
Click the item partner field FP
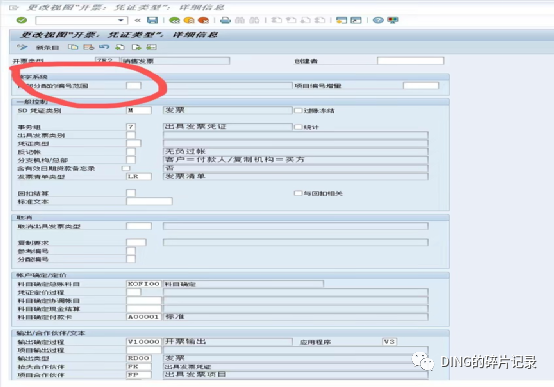[139, 375]
